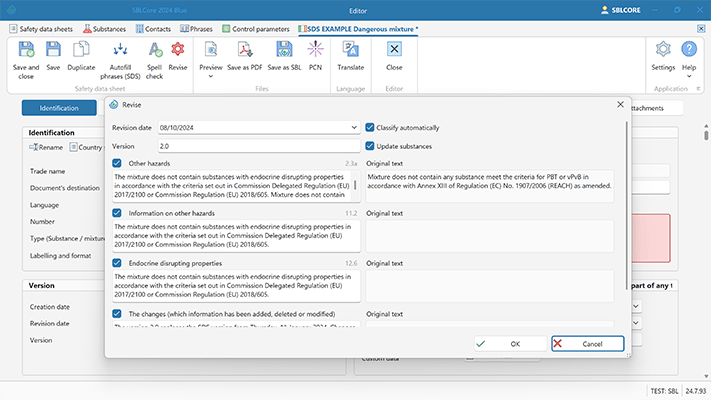711x400 pixels.
Task: Click Information on other hazards text box
Action: [236, 236]
